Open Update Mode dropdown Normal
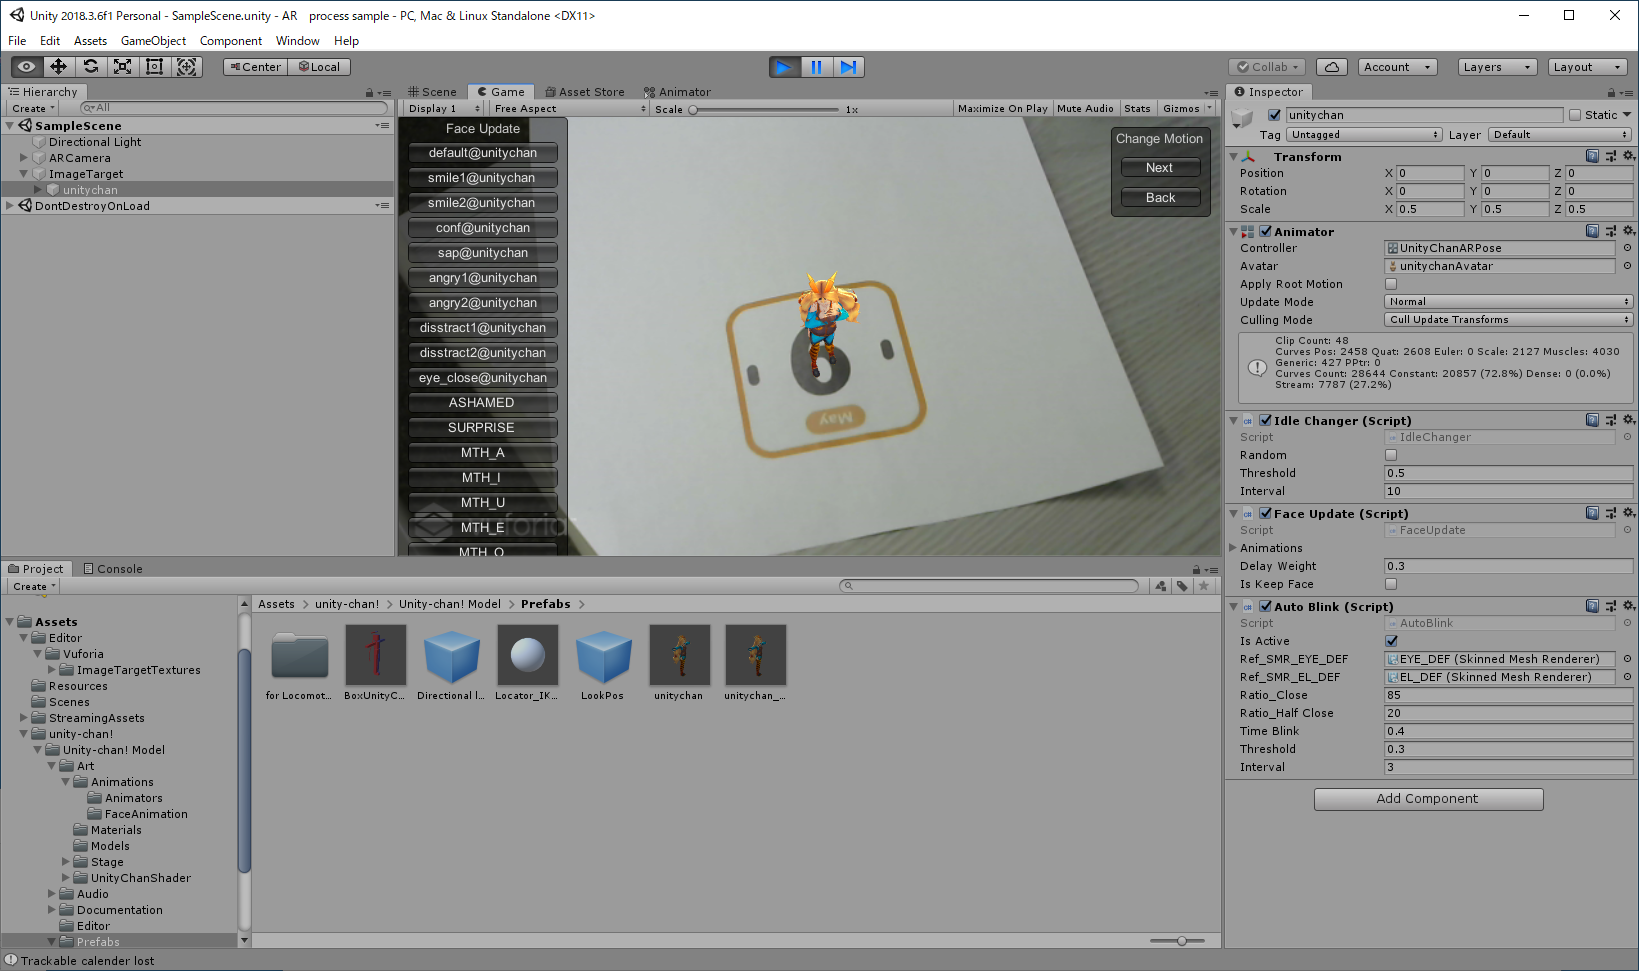Viewport: 1639px width, 971px height. point(1509,302)
